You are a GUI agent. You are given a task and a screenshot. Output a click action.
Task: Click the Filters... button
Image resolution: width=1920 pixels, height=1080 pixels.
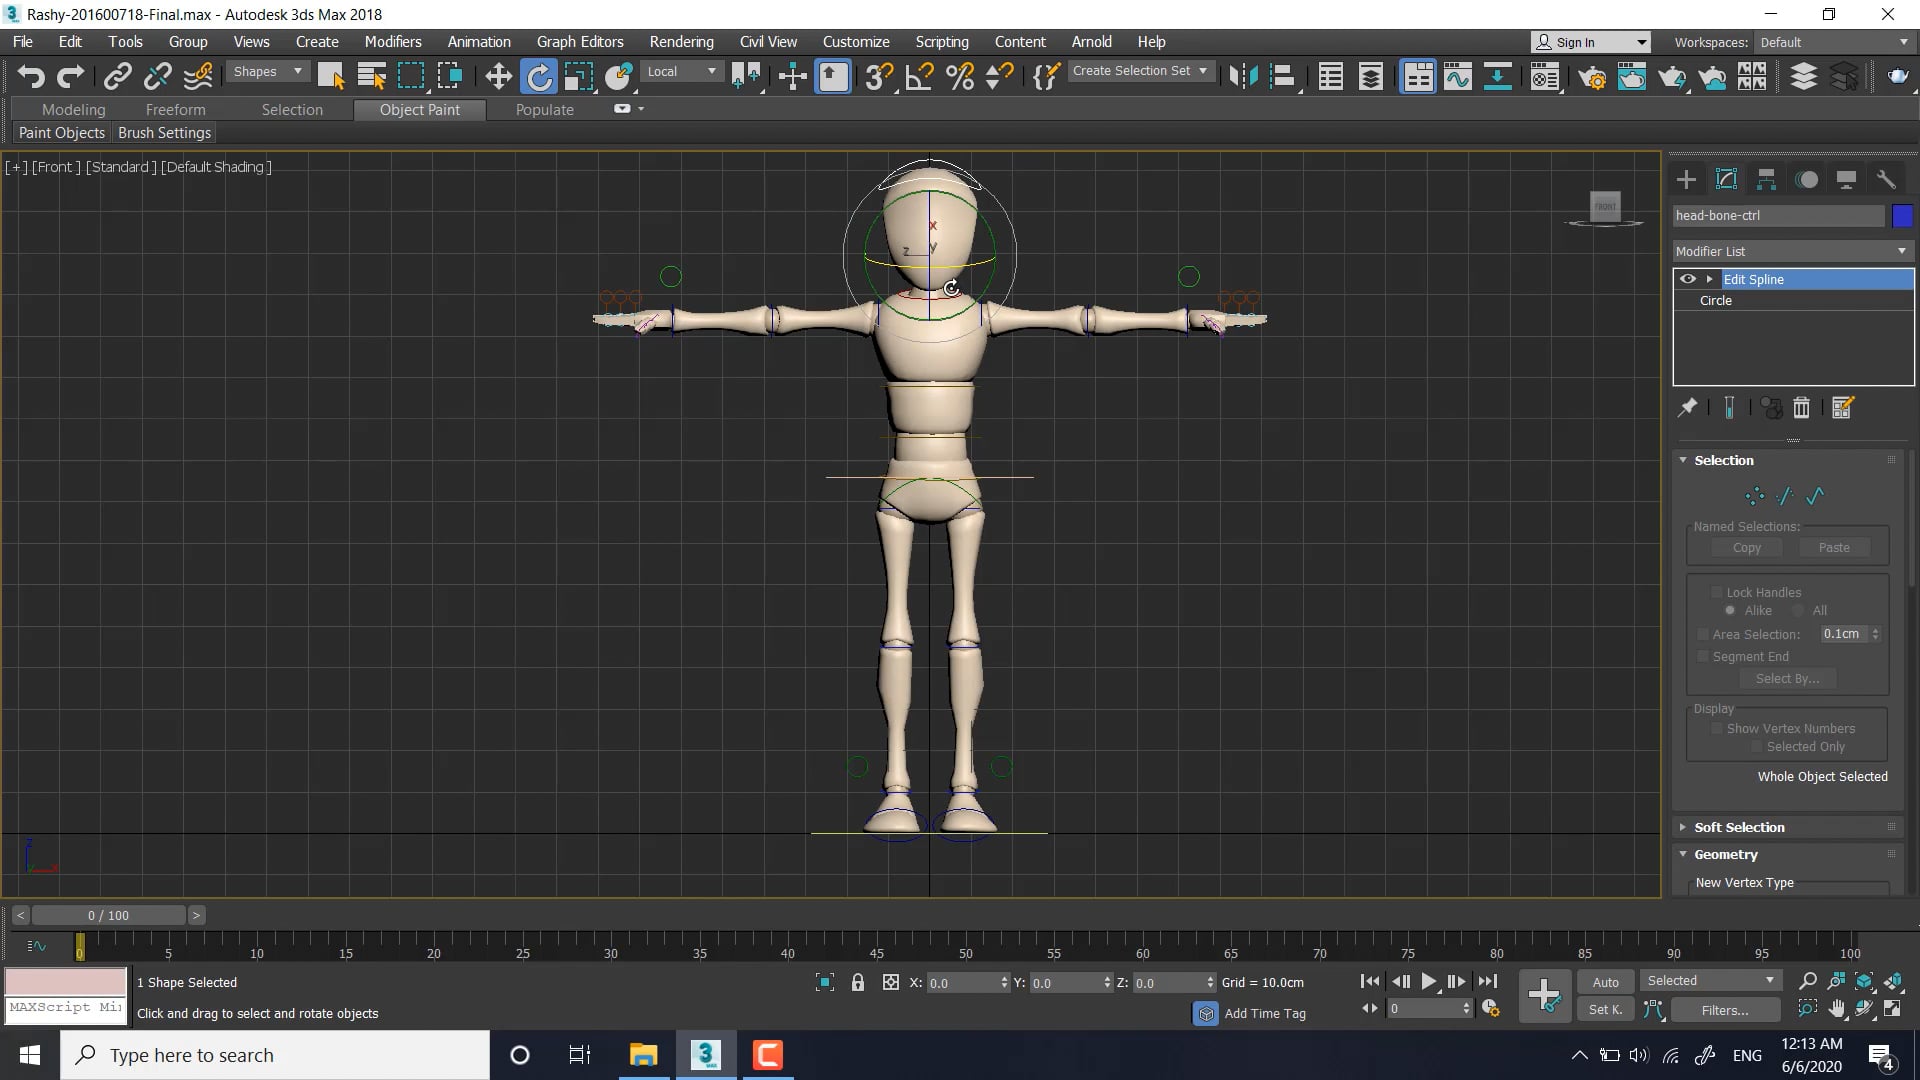[x=1725, y=1010]
